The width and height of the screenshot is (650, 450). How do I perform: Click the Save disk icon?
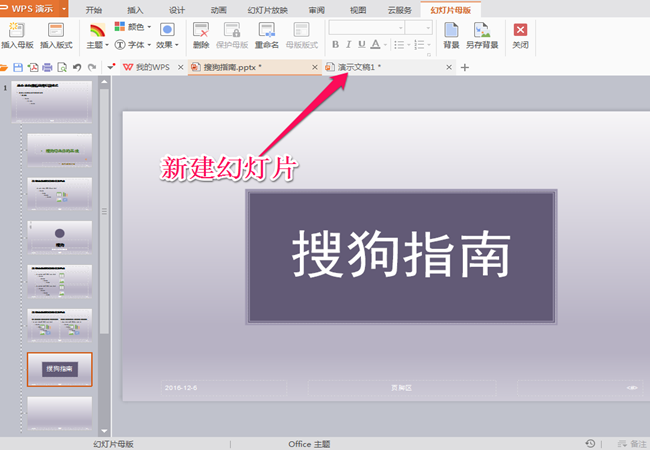tap(18, 67)
